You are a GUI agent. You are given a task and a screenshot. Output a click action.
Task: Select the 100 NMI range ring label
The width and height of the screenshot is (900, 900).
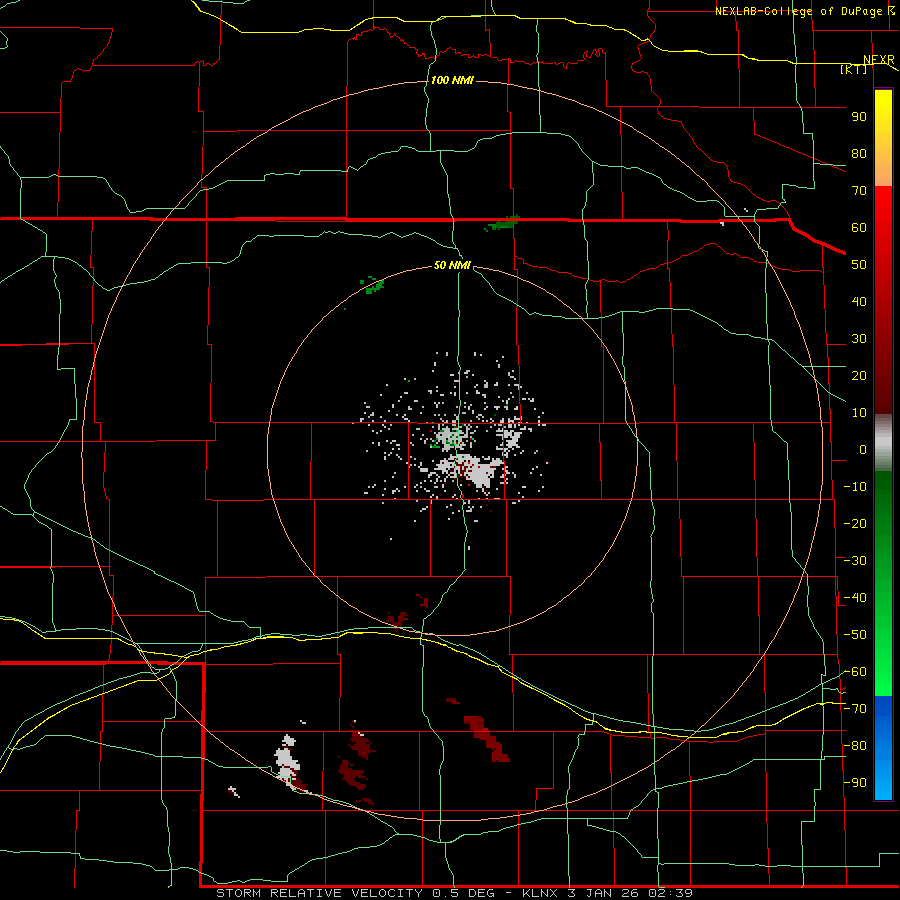(x=452, y=80)
